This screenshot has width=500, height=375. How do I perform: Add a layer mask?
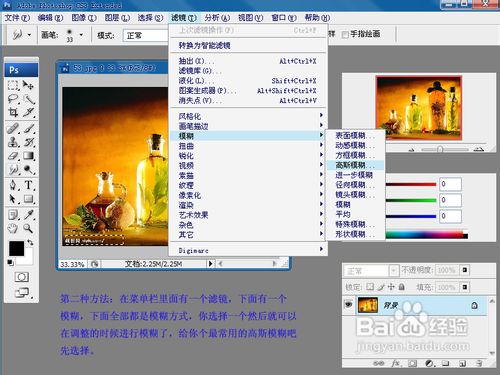coord(413,363)
